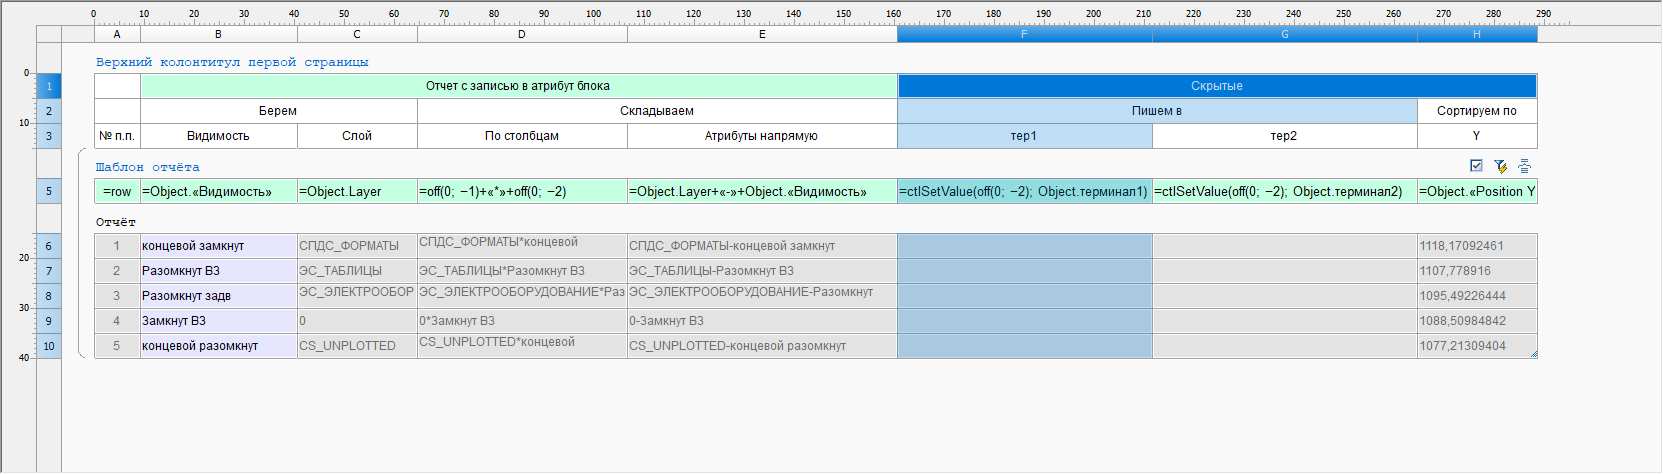This screenshot has width=1663, height=474.
Task: Click column H header
Action: pyautogui.click(x=1476, y=34)
